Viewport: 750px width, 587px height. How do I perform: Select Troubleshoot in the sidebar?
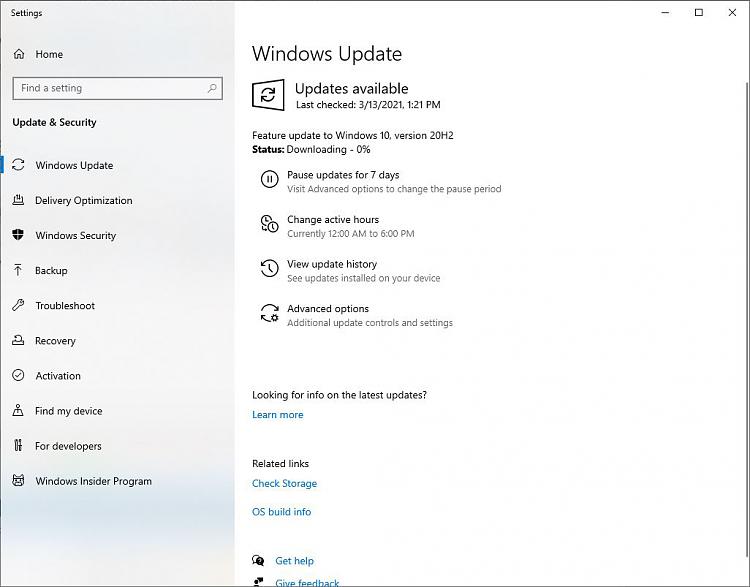pyautogui.click(x=65, y=305)
